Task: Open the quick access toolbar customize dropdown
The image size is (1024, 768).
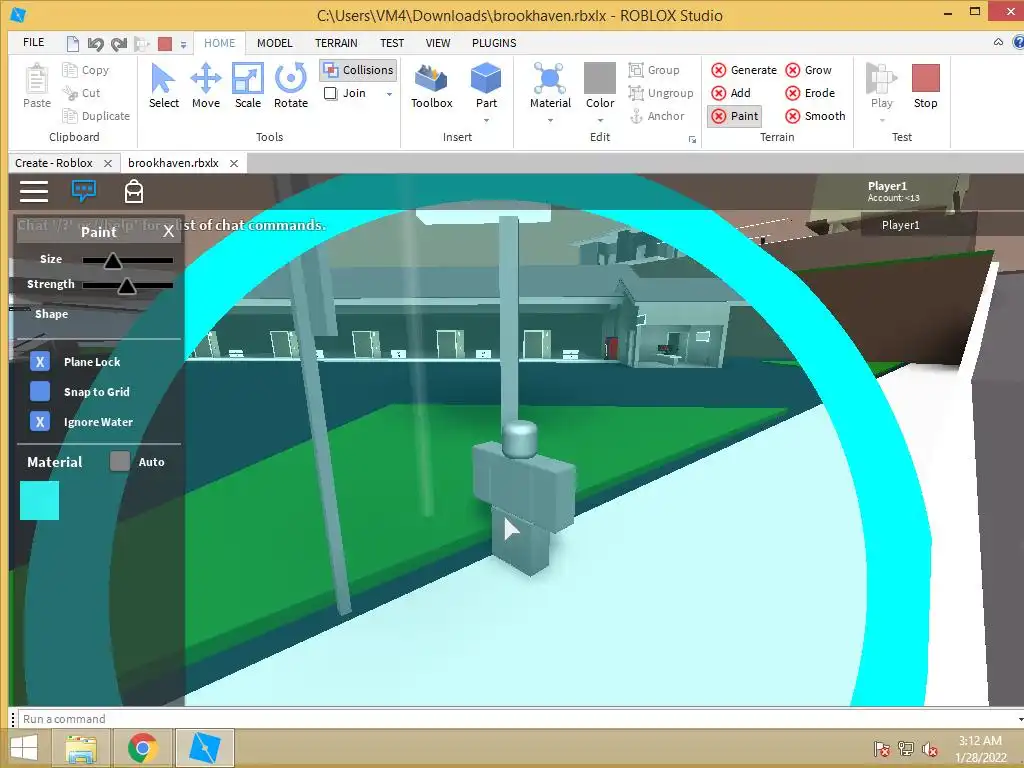Action: pyautogui.click(x=184, y=45)
